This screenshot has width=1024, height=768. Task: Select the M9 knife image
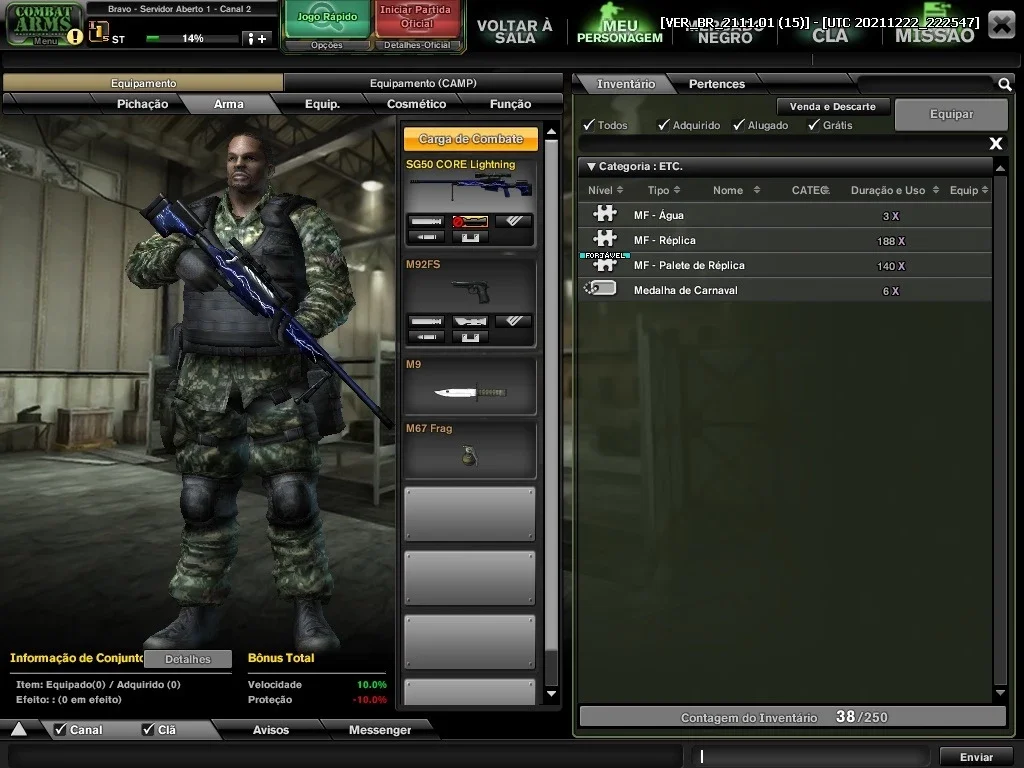coord(470,392)
